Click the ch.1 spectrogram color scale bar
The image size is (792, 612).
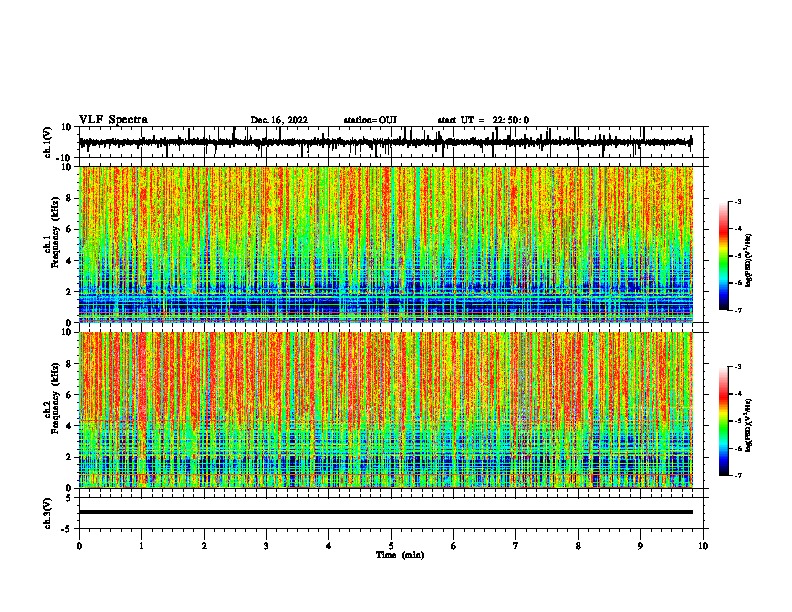[723, 256]
